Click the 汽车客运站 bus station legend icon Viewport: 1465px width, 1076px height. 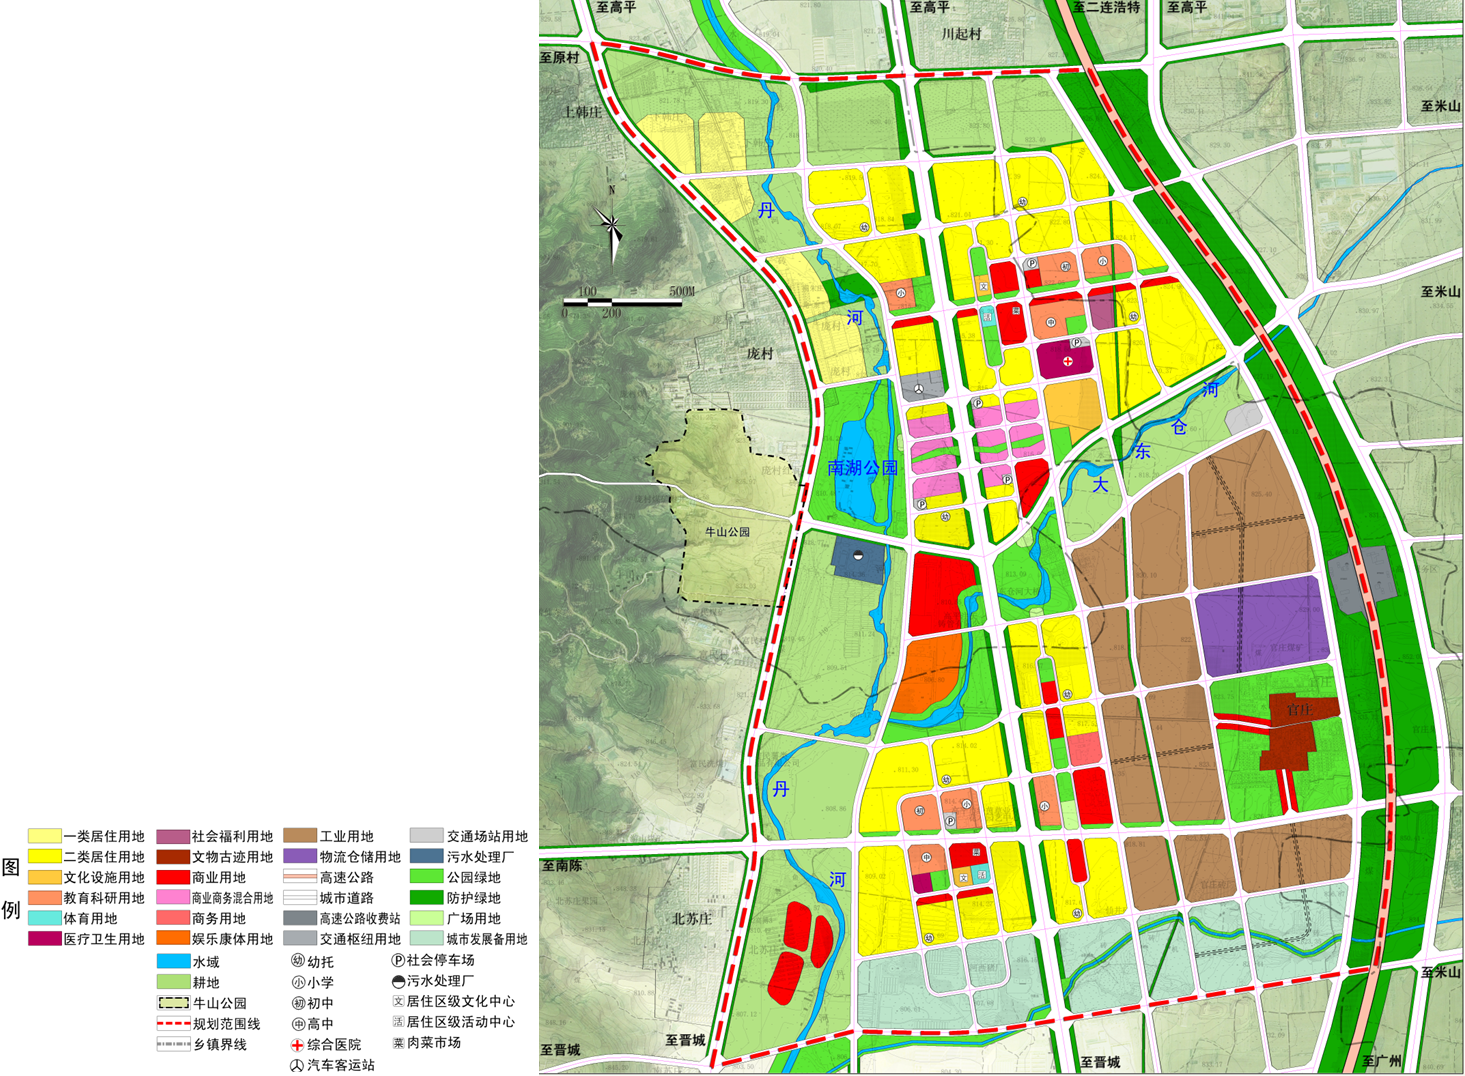[x=297, y=1066]
